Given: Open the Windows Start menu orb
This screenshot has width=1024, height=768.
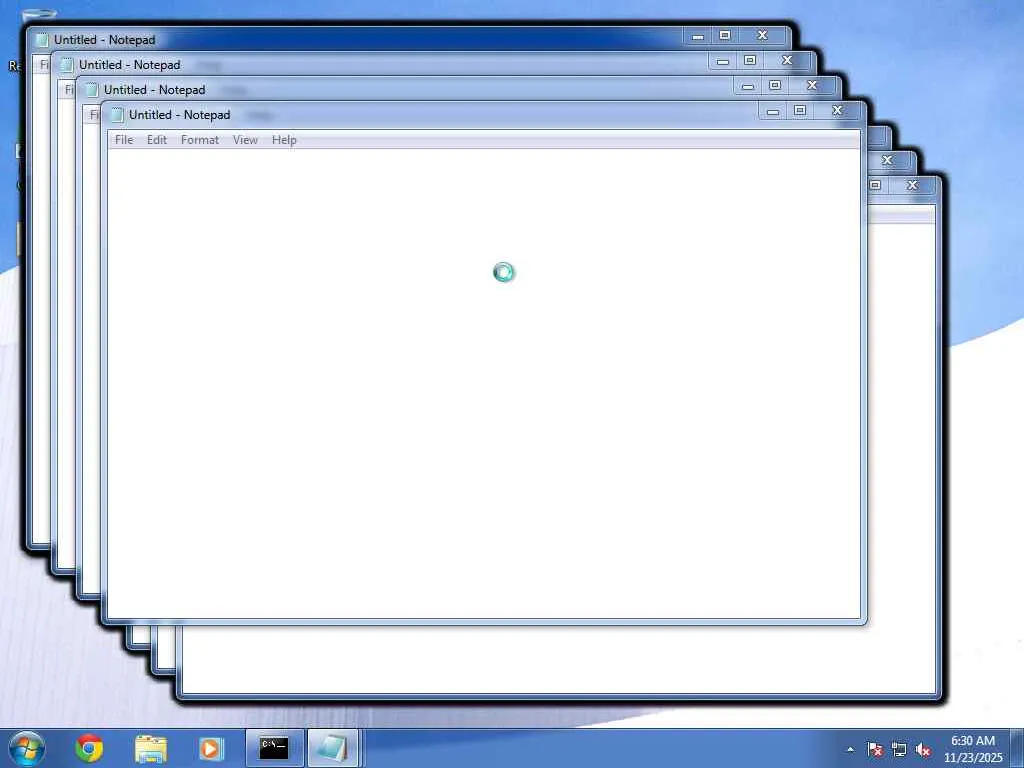Looking at the screenshot, I should 27,748.
